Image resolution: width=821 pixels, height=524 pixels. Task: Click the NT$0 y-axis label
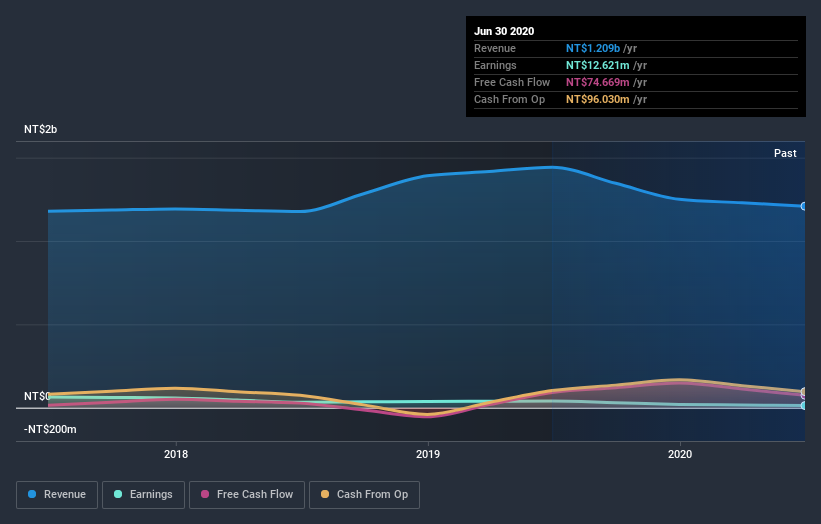tap(37, 396)
